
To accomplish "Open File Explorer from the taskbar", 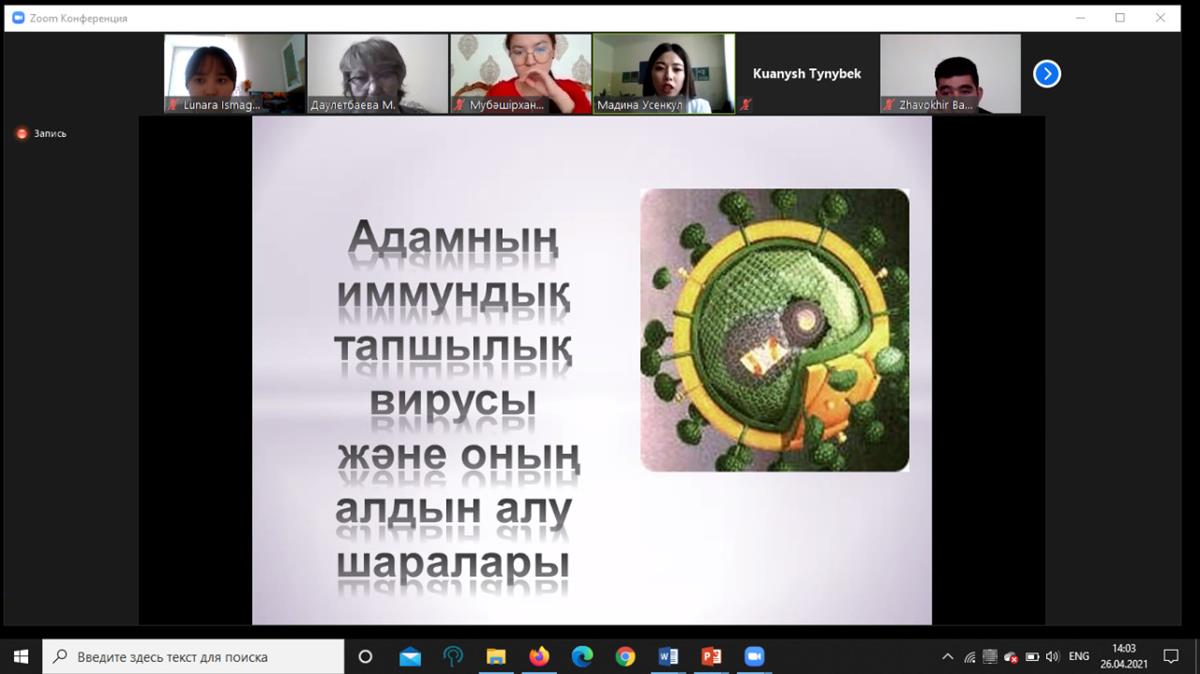I will [x=496, y=657].
